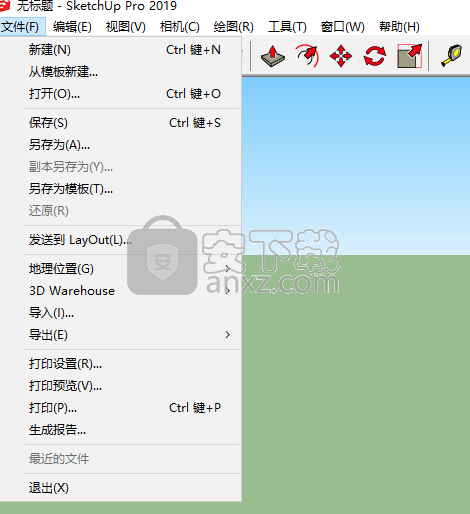Open the 相机(C) menu
This screenshot has width=470, height=514.
pos(180,27)
